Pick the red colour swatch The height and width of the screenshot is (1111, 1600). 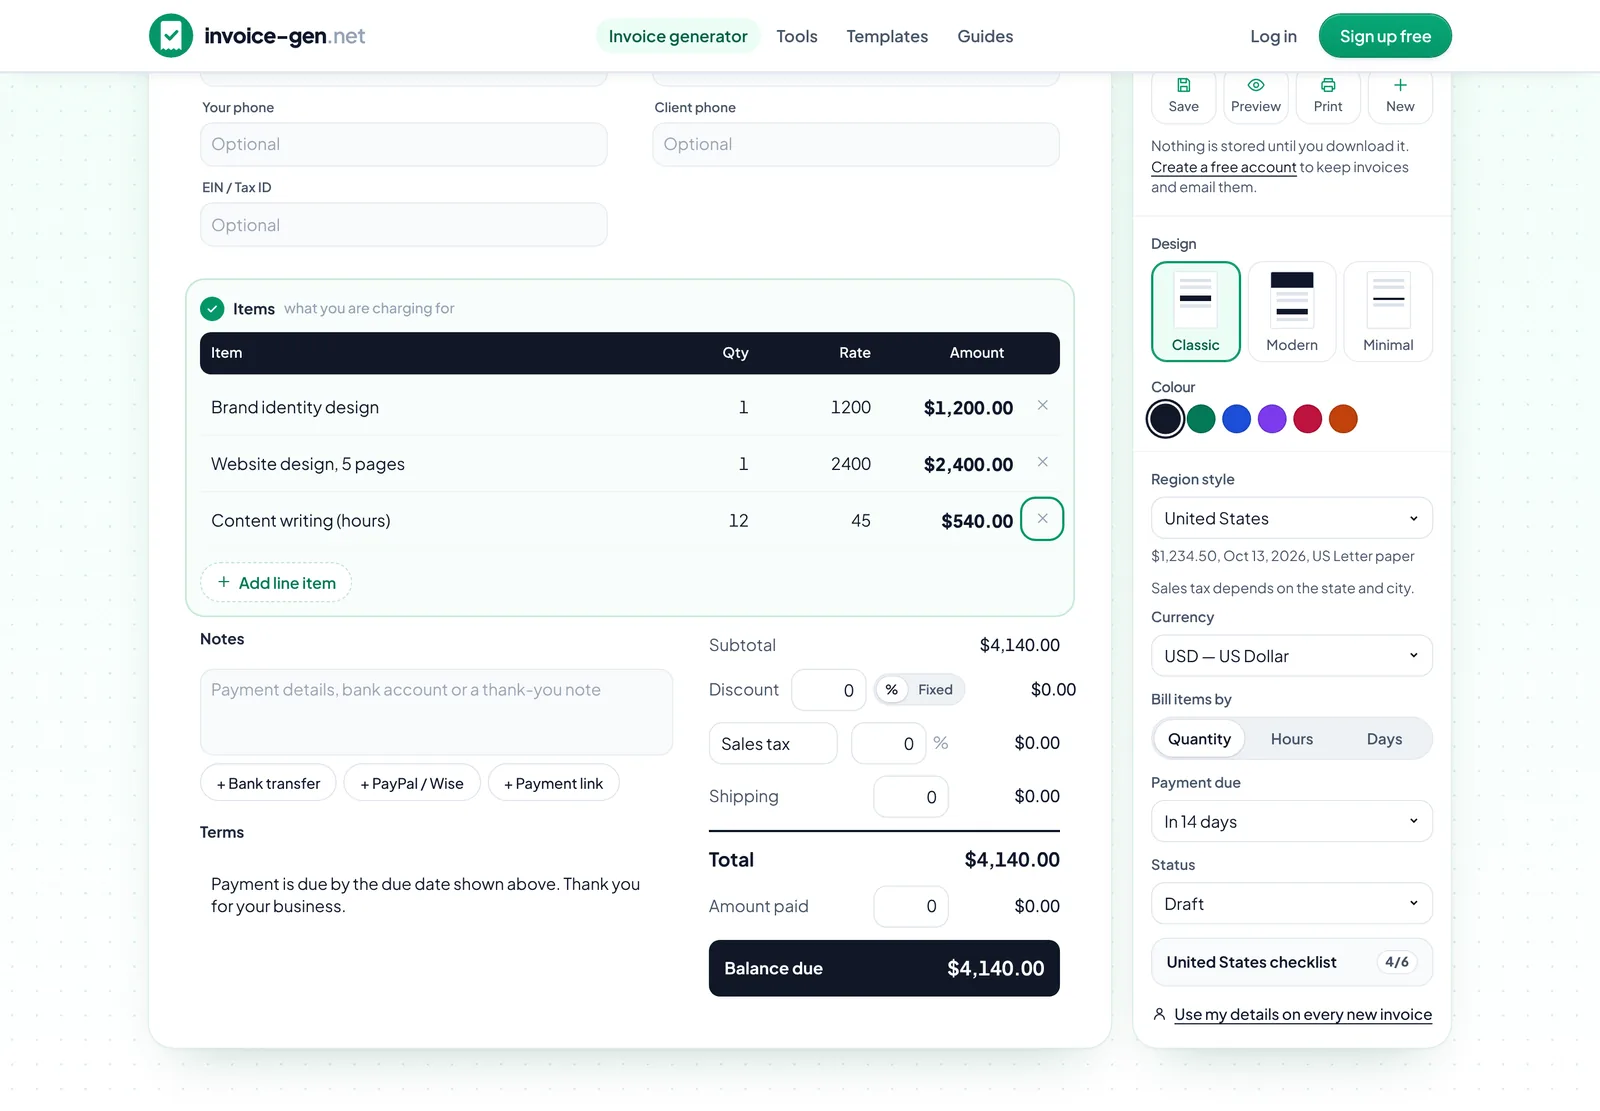(x=1307, y=419)
